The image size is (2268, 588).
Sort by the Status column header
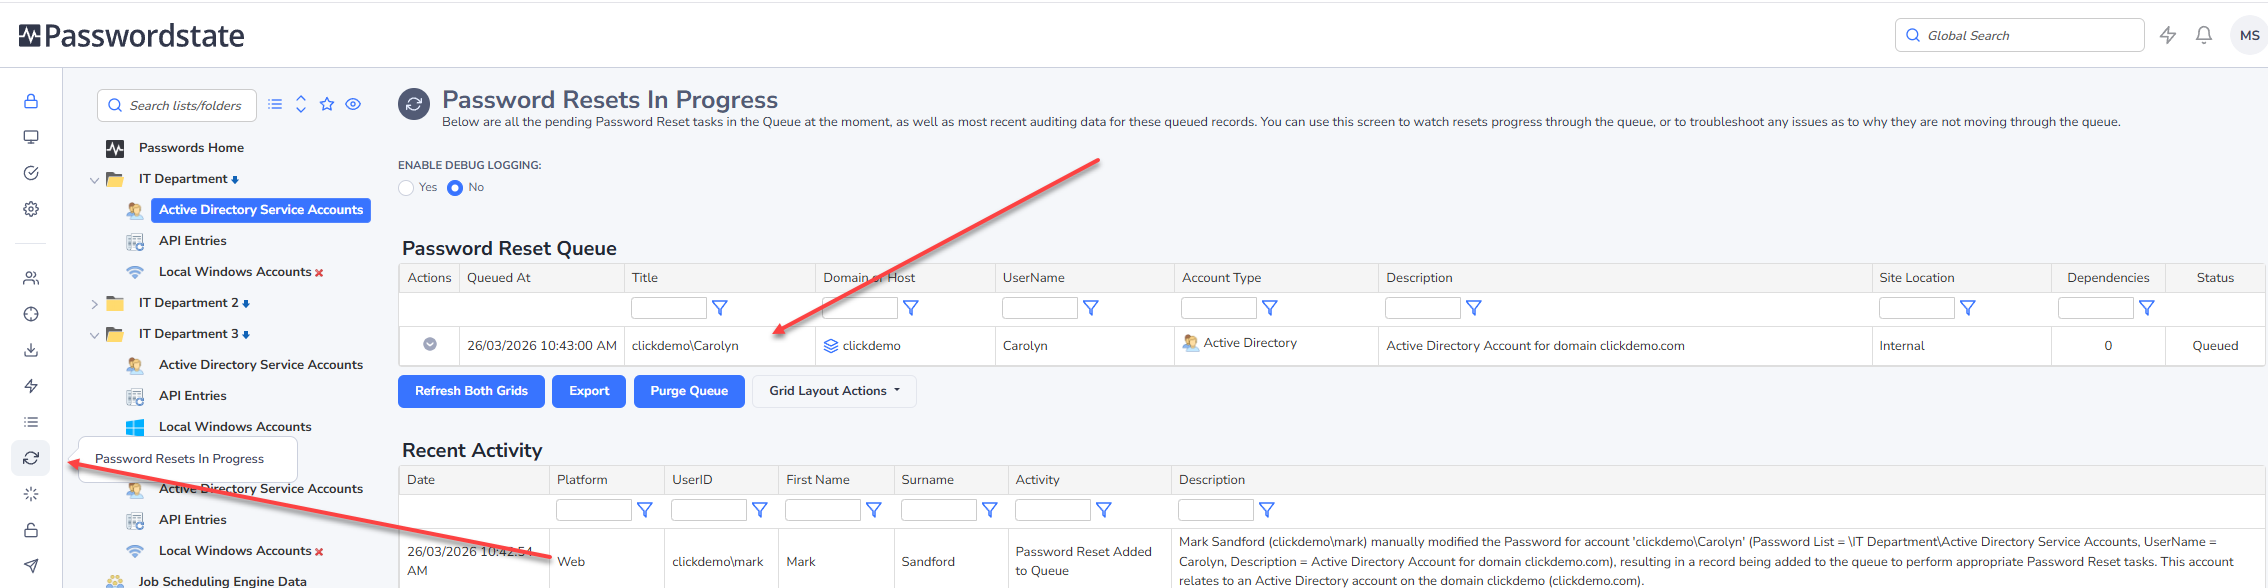point(2215,278)
